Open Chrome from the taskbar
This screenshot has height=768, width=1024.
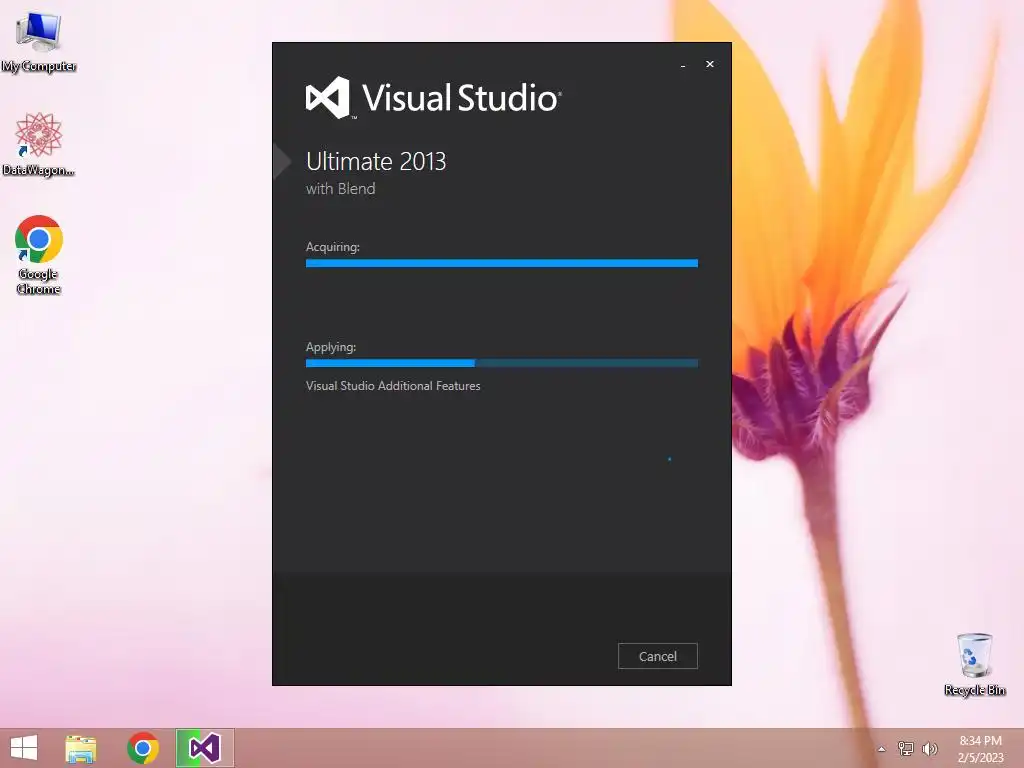click(143, 748)
